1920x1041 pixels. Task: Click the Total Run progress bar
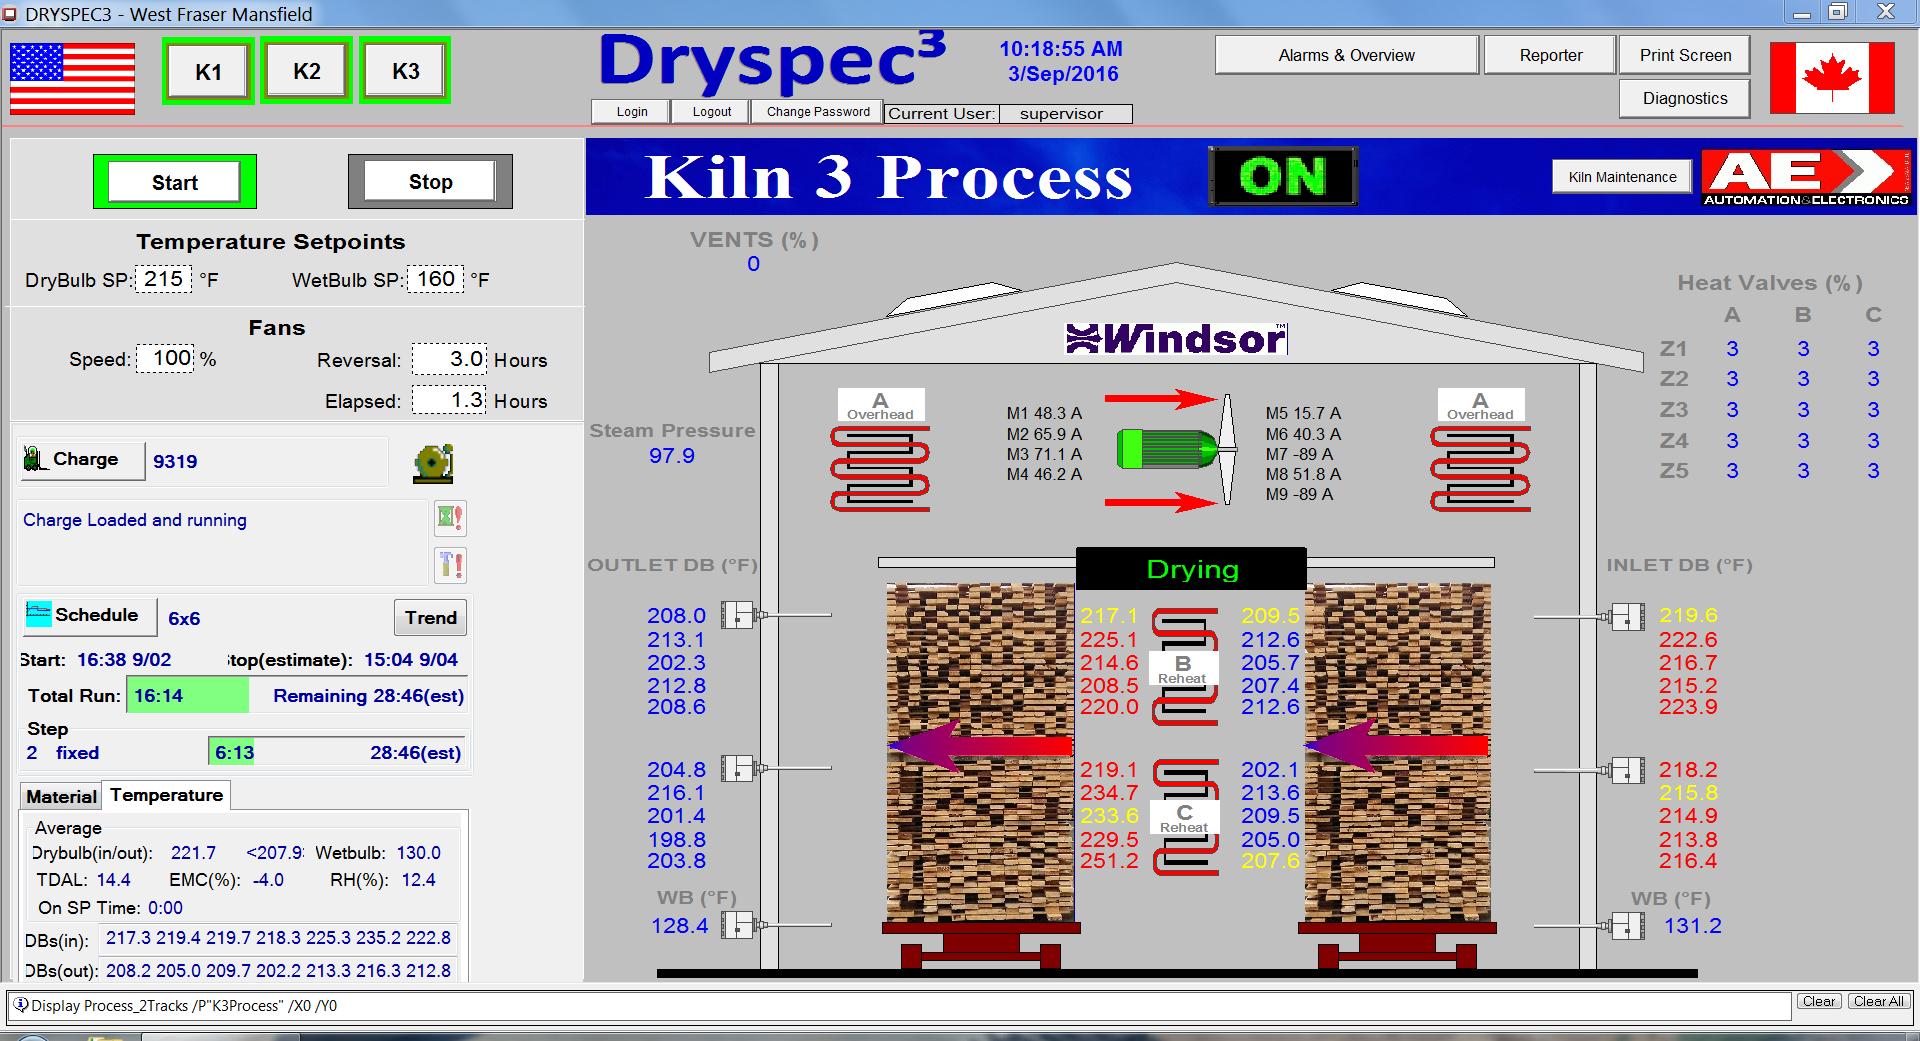(187, 696)
